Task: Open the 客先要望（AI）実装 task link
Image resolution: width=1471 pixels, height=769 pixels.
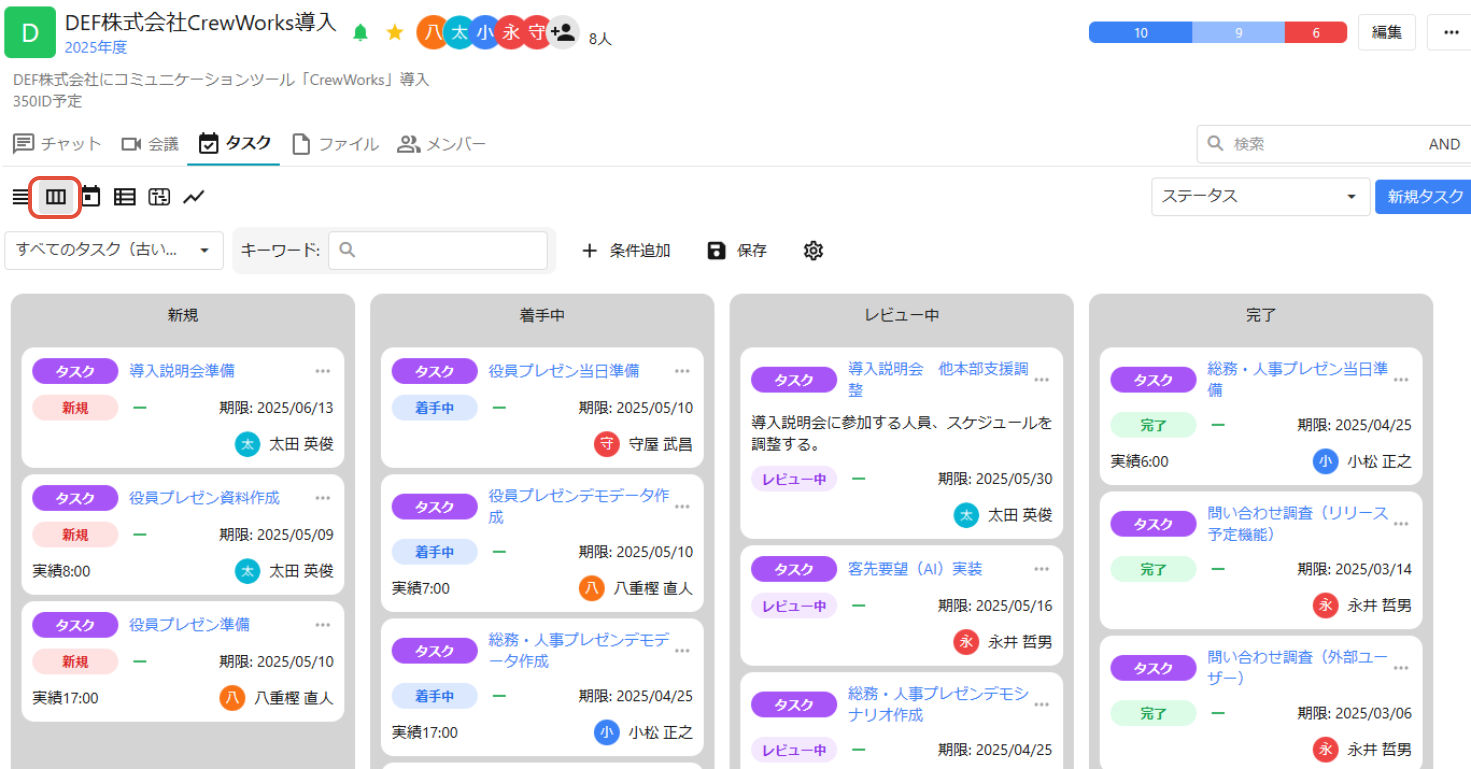Action: pyautogui.click(x=915, y=569)
